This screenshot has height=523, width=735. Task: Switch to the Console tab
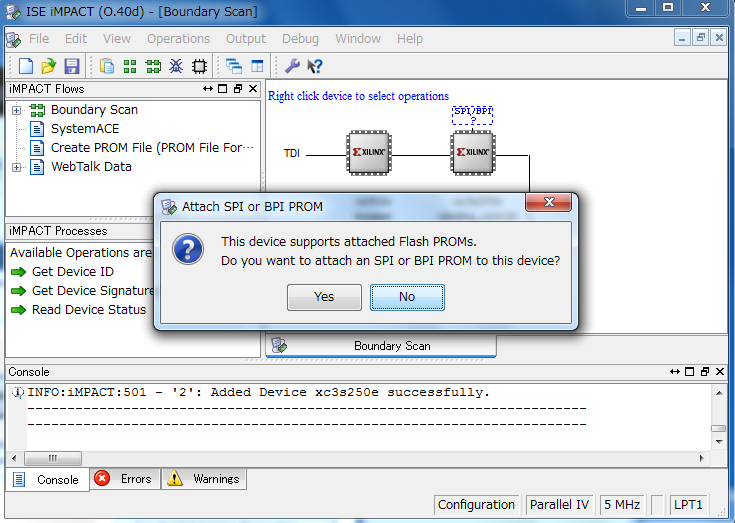pos(47,479)
